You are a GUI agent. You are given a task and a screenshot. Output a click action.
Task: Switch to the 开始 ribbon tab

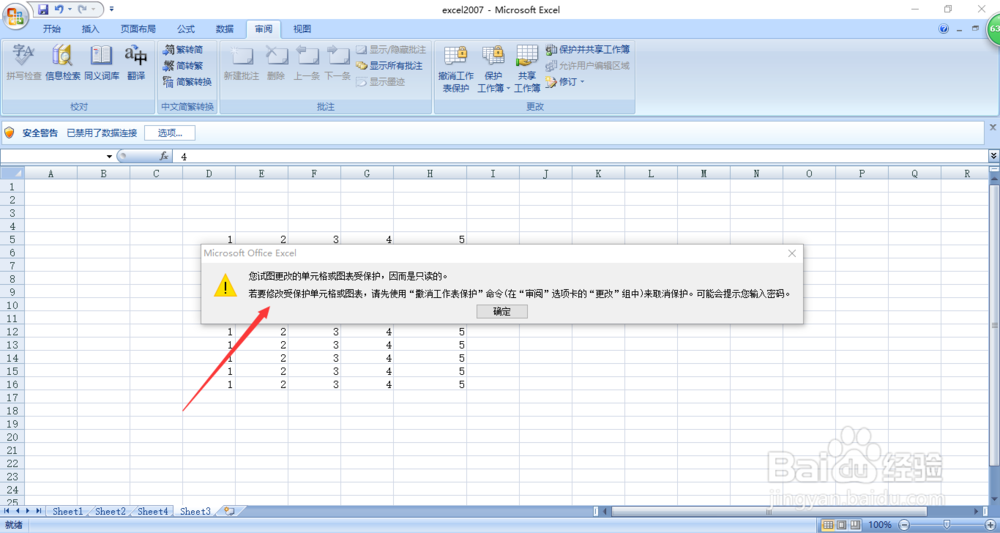point(52,29)
